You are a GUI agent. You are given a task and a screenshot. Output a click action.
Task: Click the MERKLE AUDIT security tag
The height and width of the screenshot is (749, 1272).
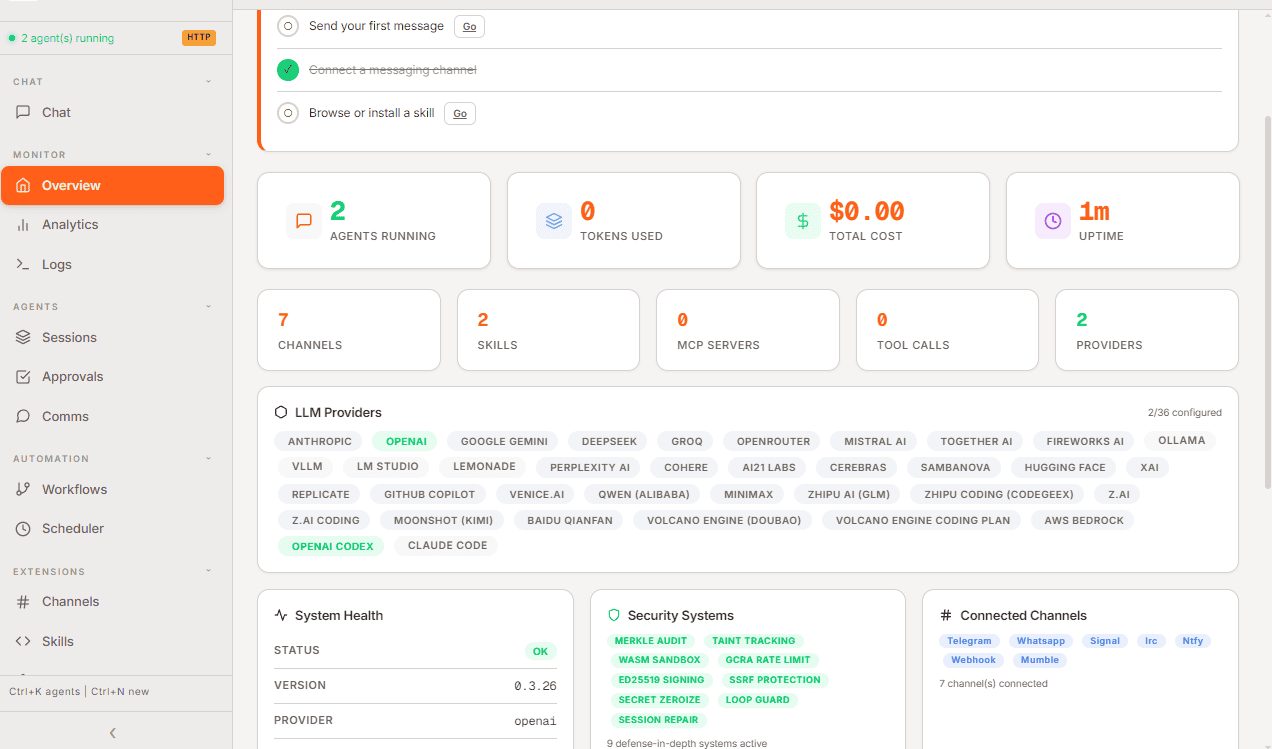[651, 641]
